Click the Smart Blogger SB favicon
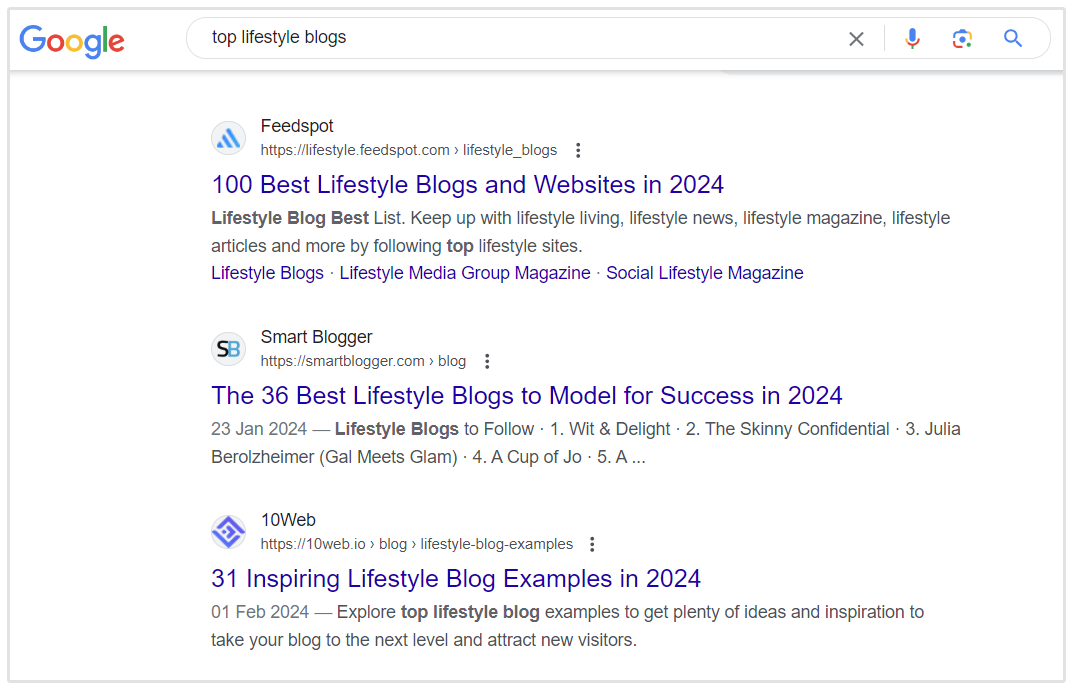This screenshot has height=690, width=1073. click(228, 349)
